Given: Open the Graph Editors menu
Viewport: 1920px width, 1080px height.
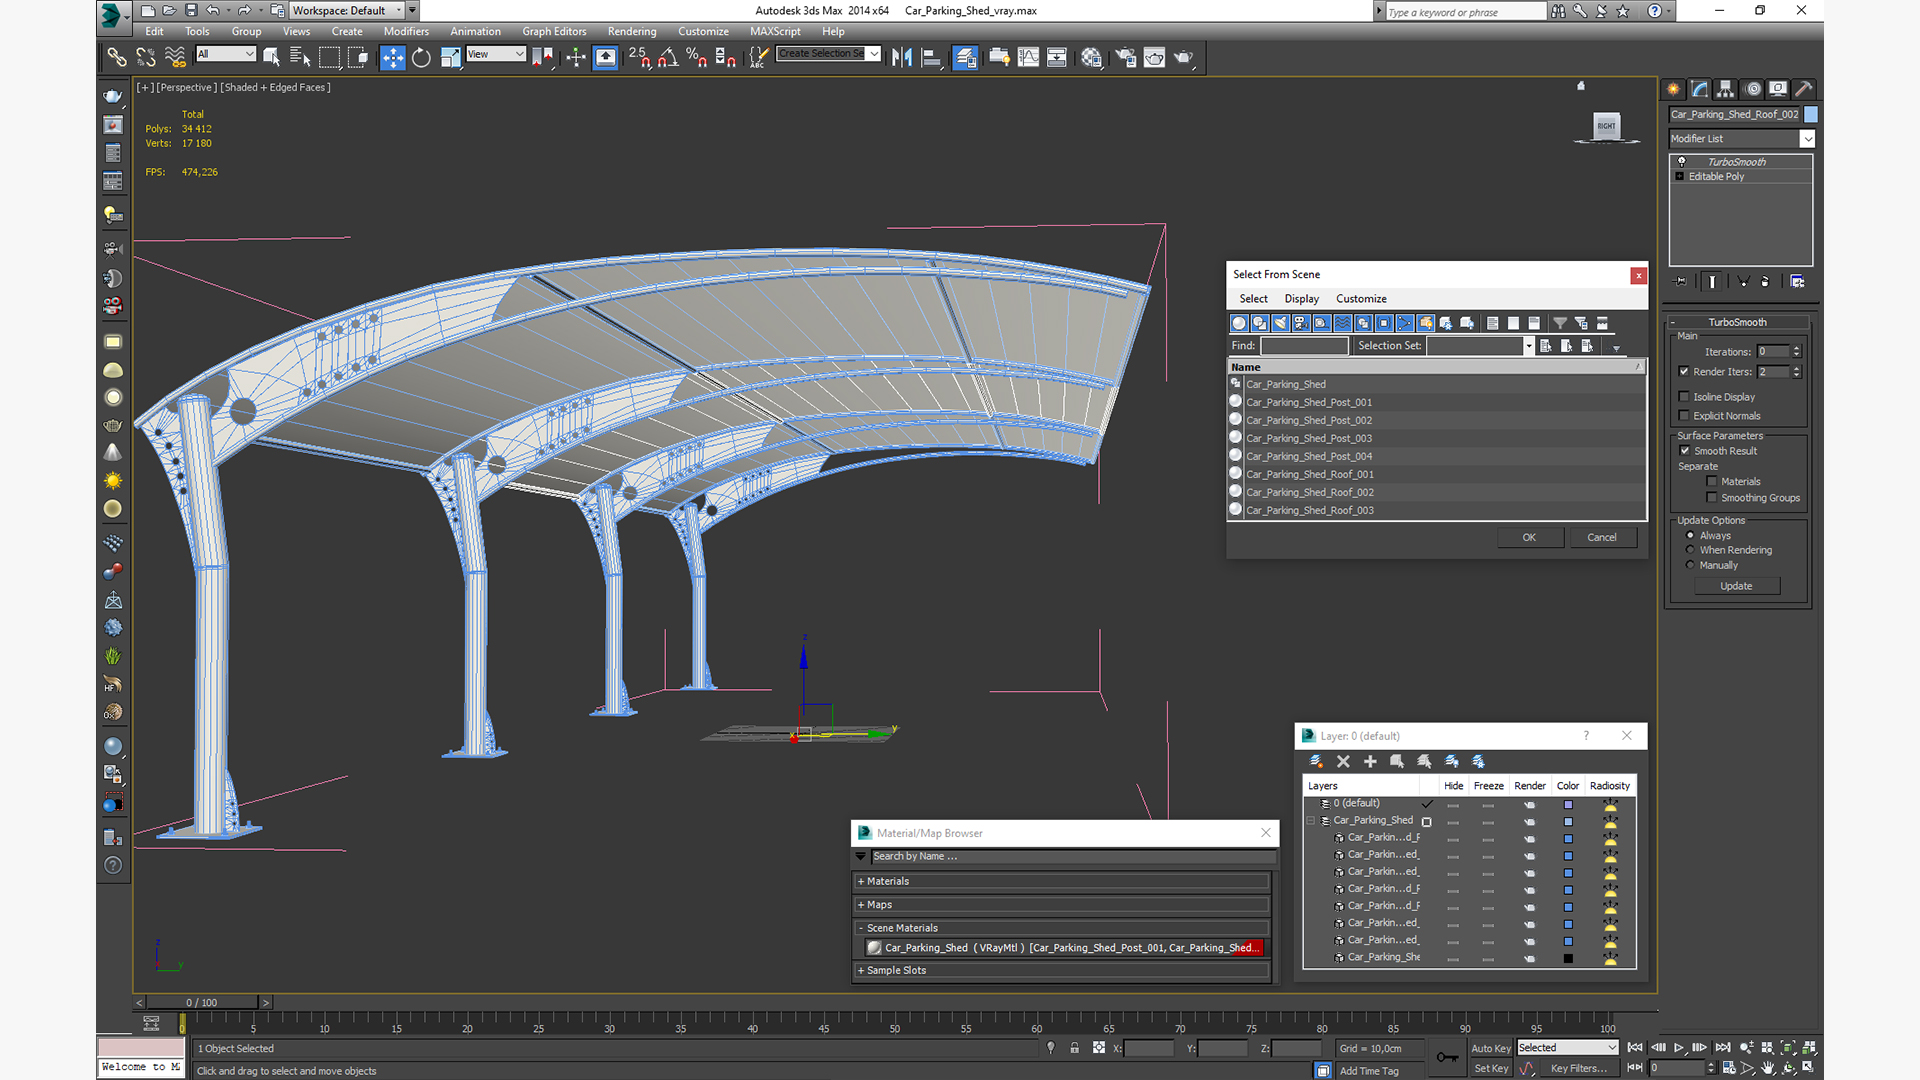Looking at the screenshot, I should coord(554,32).
